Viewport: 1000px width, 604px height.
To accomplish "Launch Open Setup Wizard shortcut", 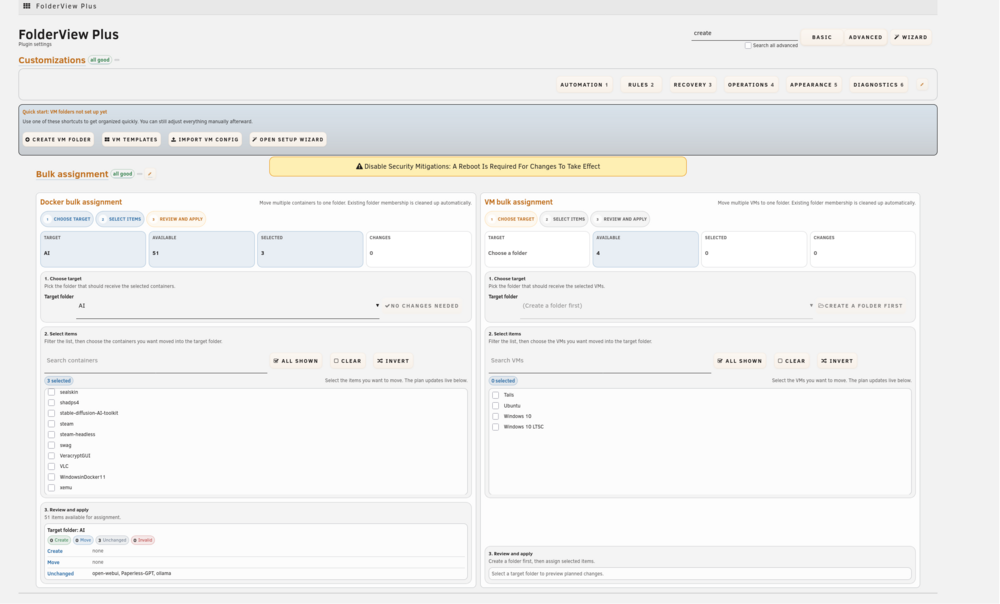I will (x=288, y=139).
